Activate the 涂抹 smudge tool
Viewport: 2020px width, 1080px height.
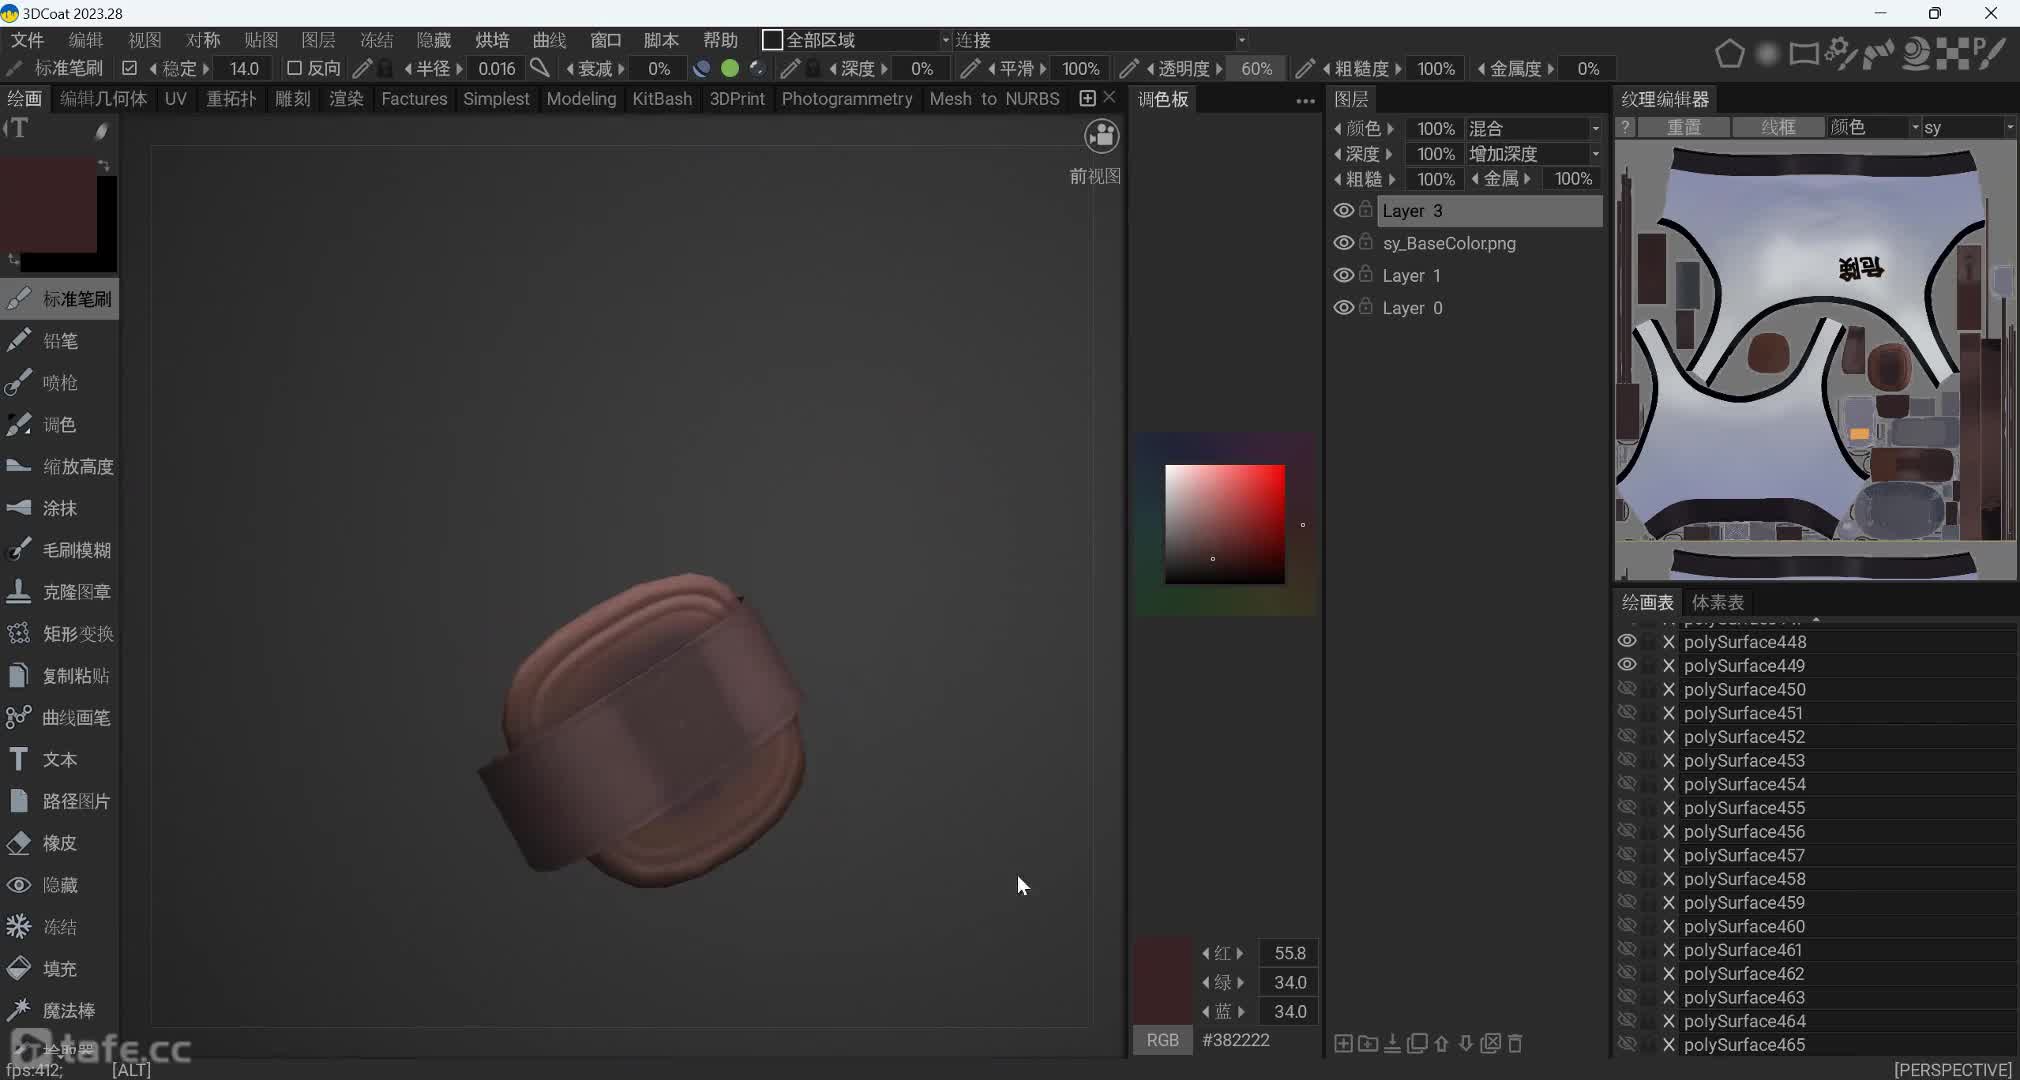coord(59,508)
